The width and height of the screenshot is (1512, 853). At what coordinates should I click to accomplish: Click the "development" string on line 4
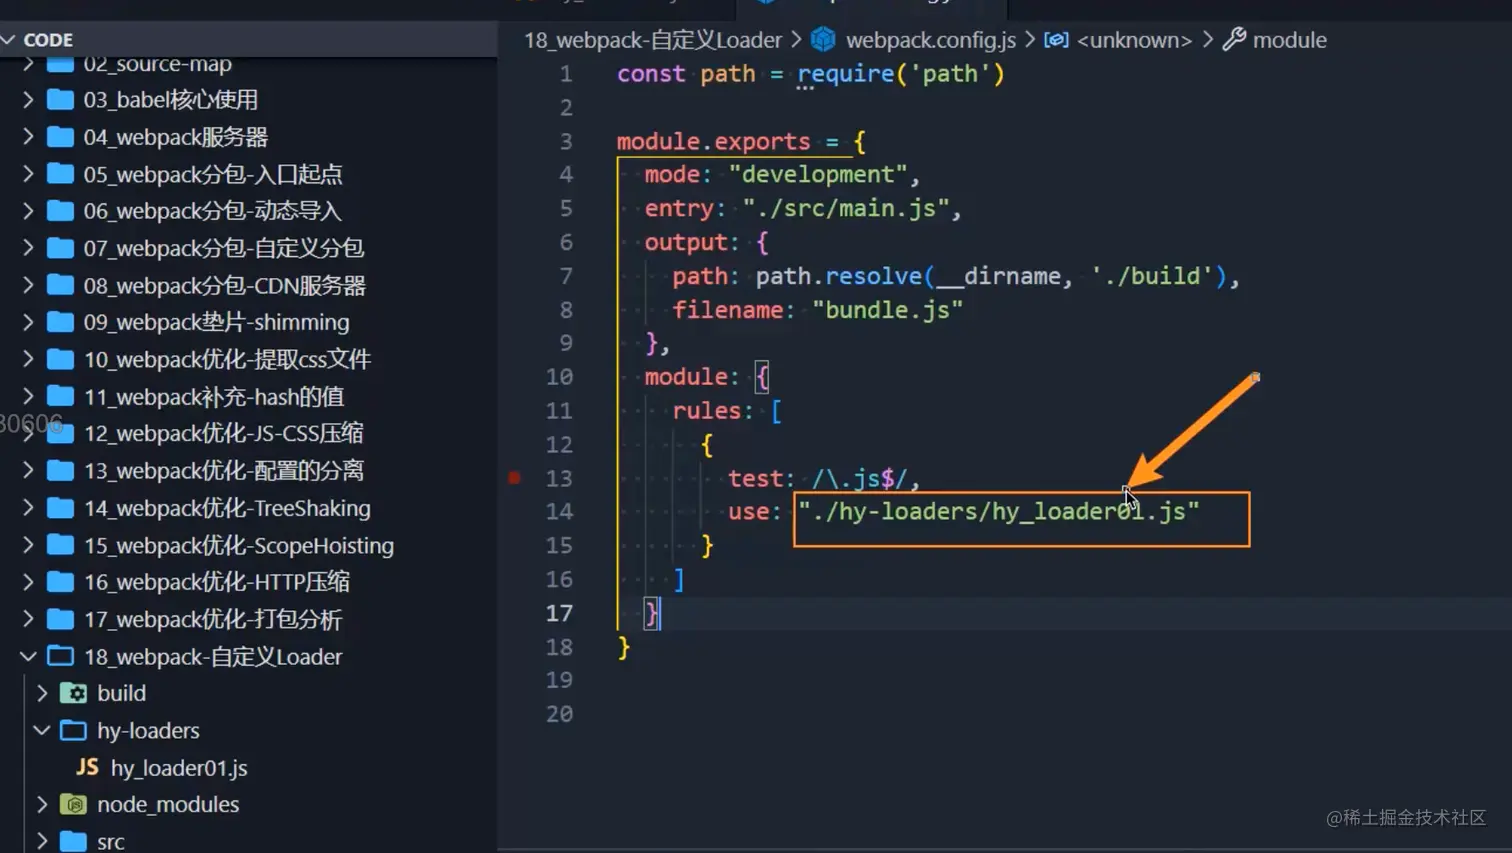(819, 174)
